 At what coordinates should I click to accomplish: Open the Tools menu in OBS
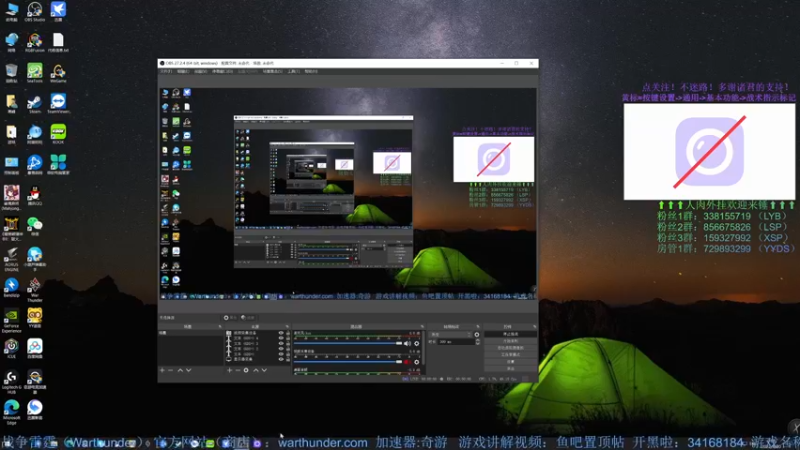pyautogui.click(x=293, y=71)
